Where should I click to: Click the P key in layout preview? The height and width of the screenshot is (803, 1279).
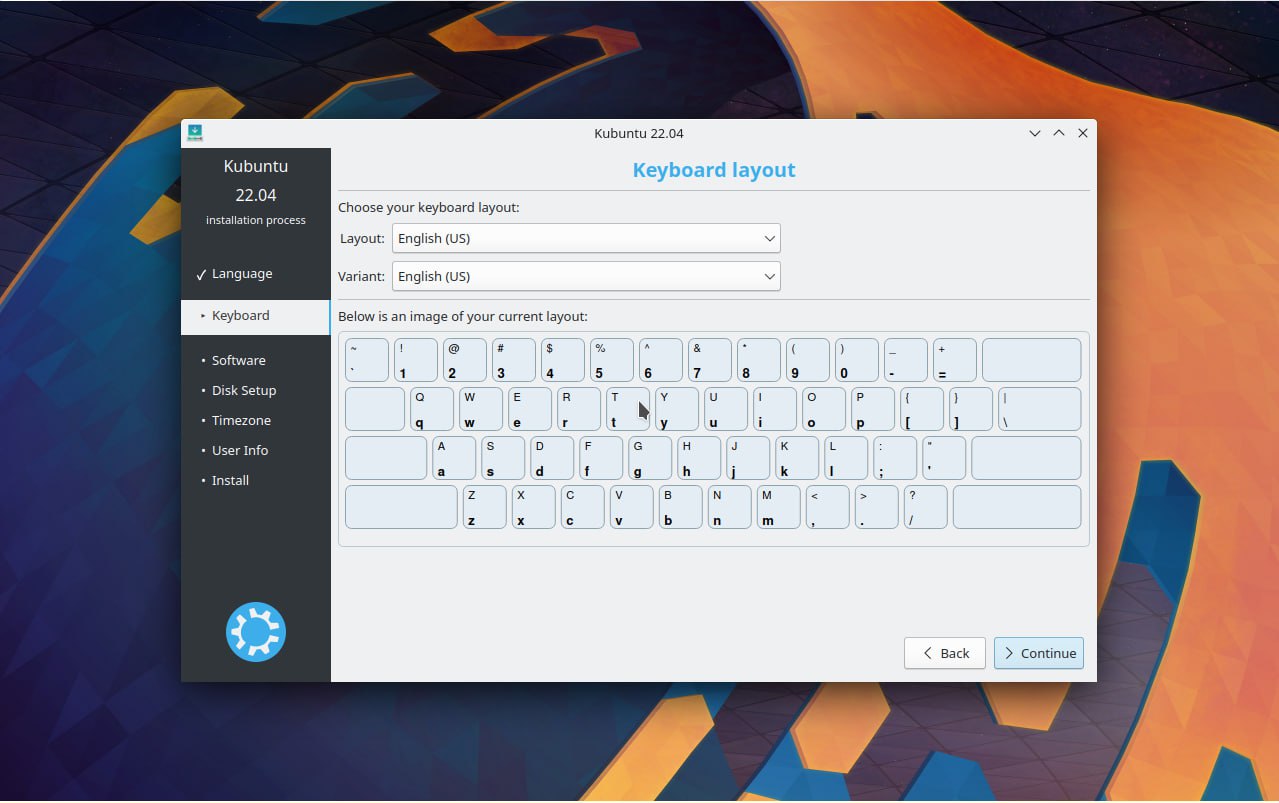[x=873, y=409]
